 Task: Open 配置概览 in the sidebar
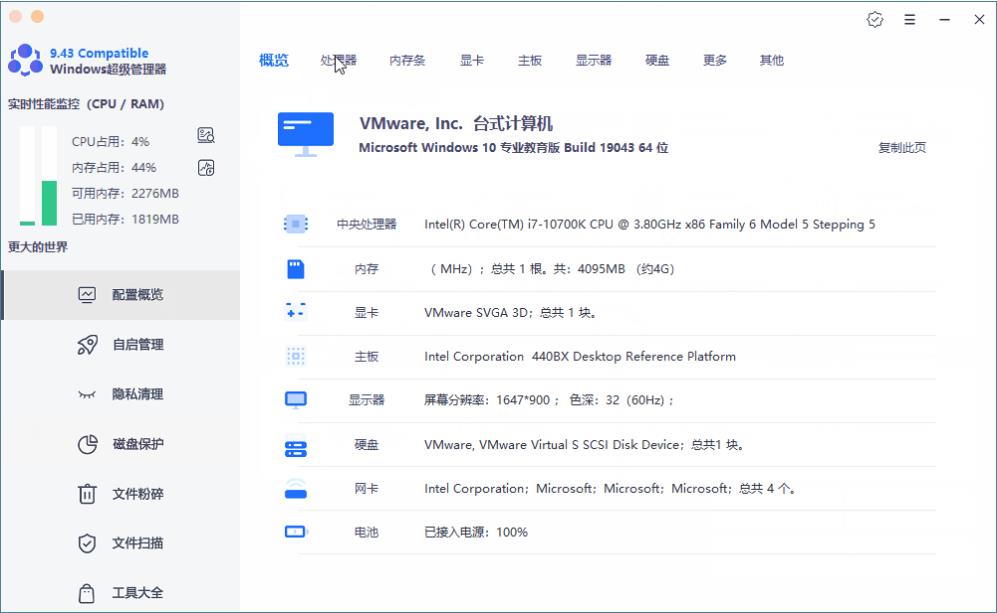[121, 294]
